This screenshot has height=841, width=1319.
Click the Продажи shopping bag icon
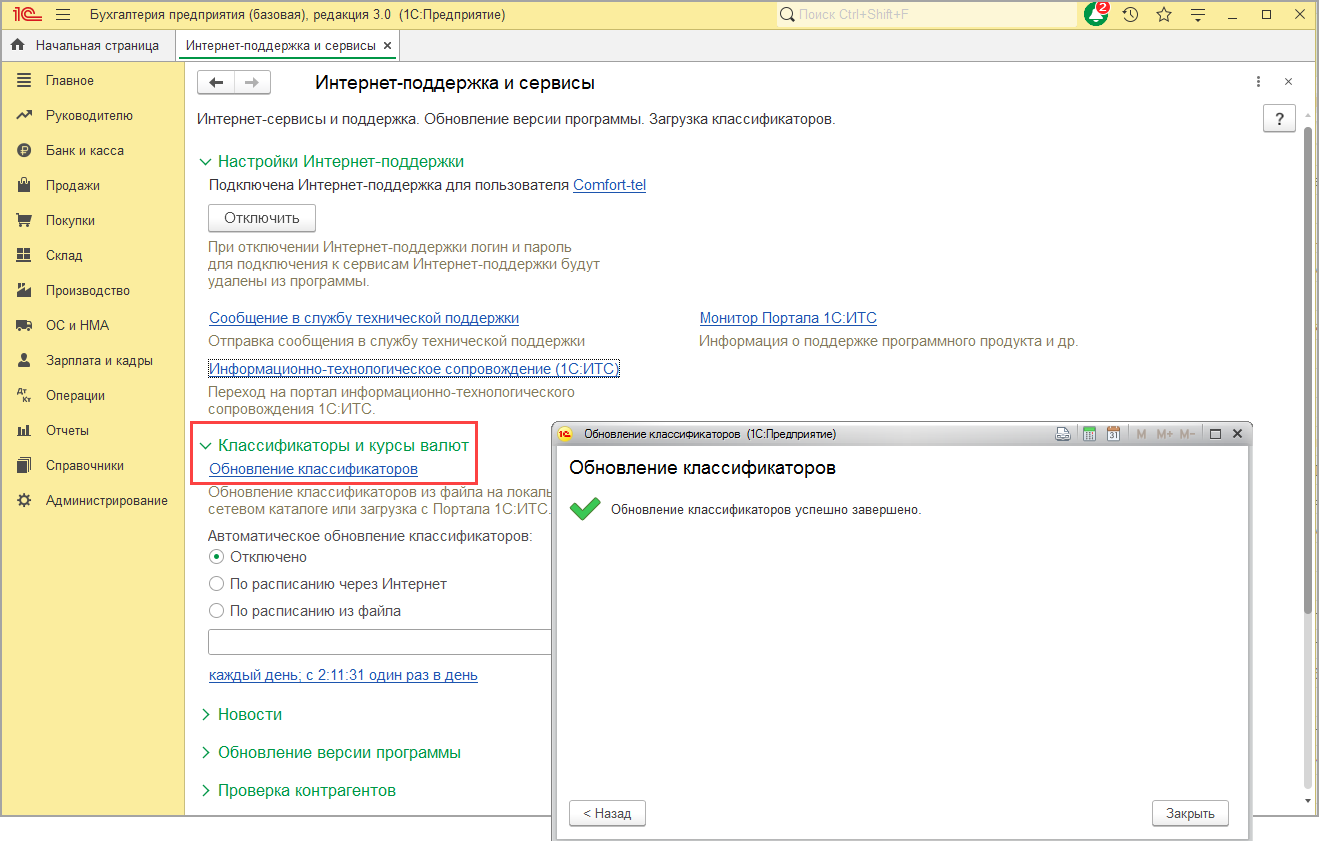click(25, 186)
